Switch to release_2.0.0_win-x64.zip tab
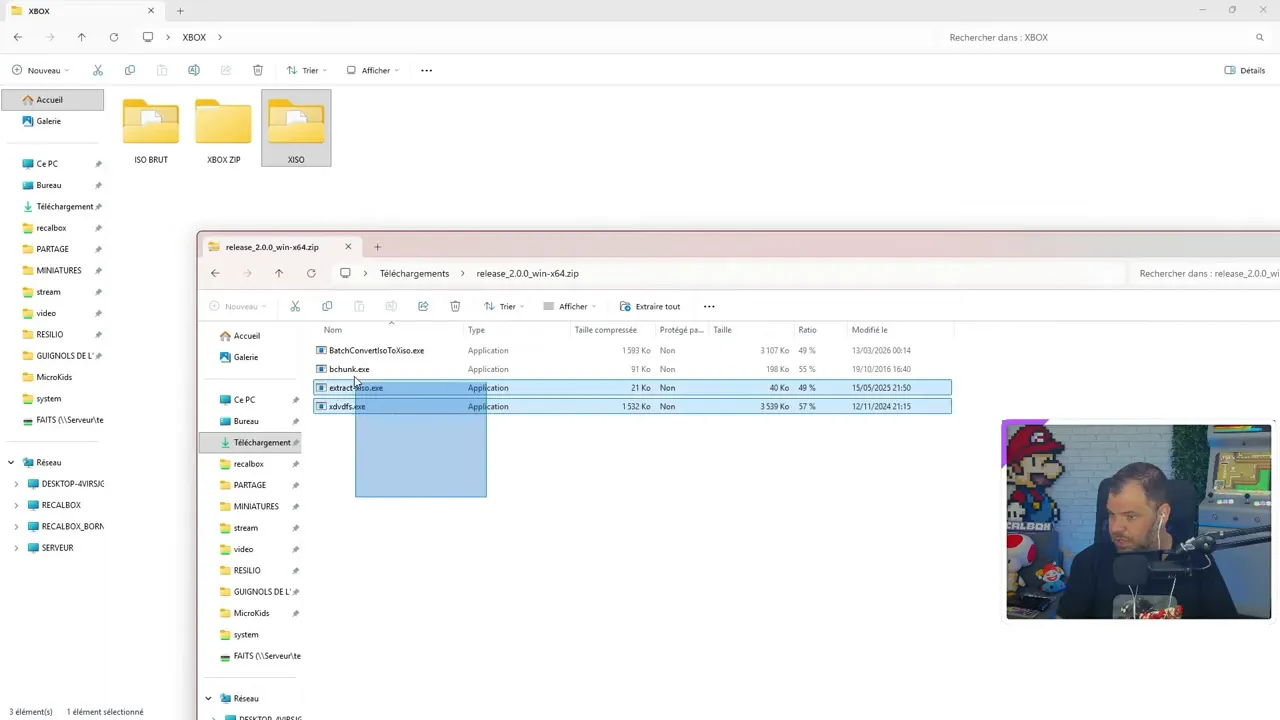This screenshot has width=1280, height=720. [279, 247]
